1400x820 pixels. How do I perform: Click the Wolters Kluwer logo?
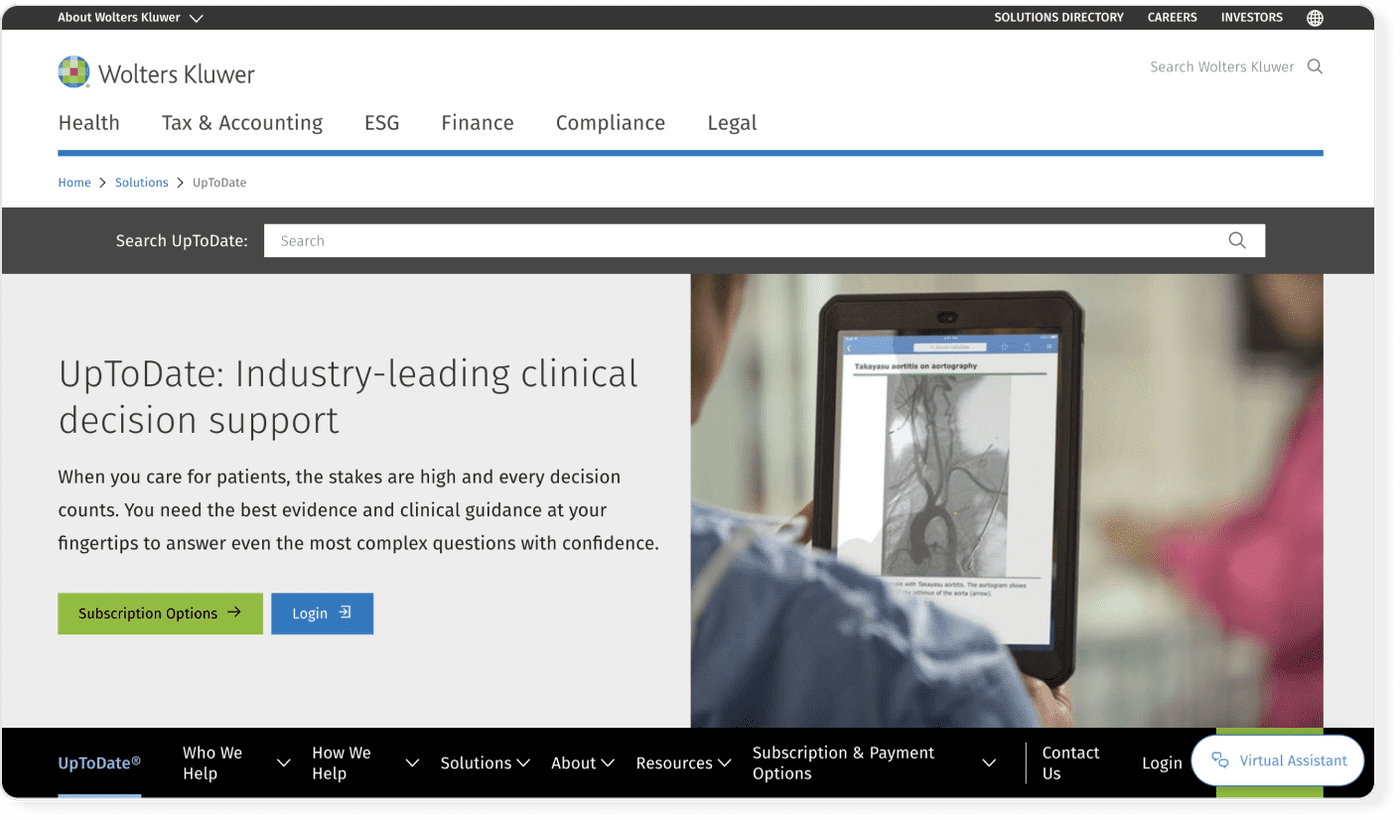point(156,71)
